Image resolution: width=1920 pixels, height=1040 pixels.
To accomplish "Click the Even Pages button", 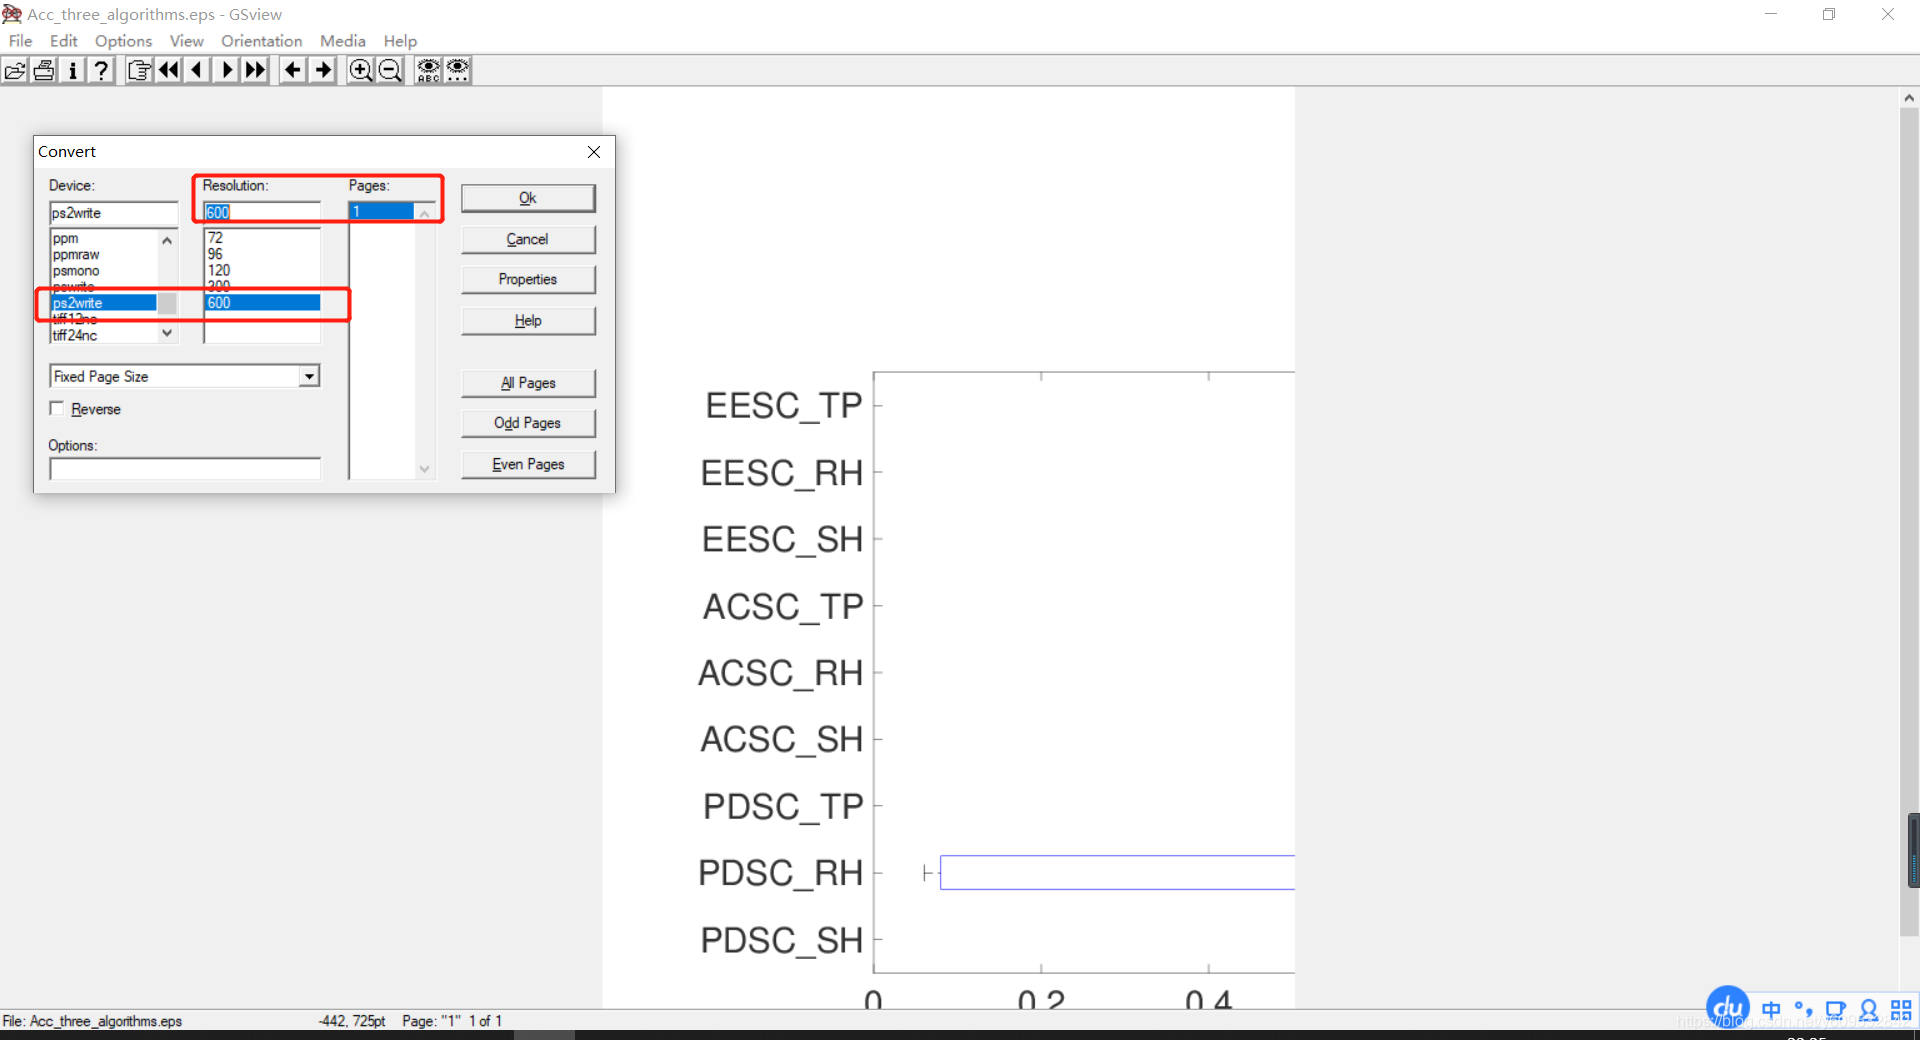I will [528, 464].
